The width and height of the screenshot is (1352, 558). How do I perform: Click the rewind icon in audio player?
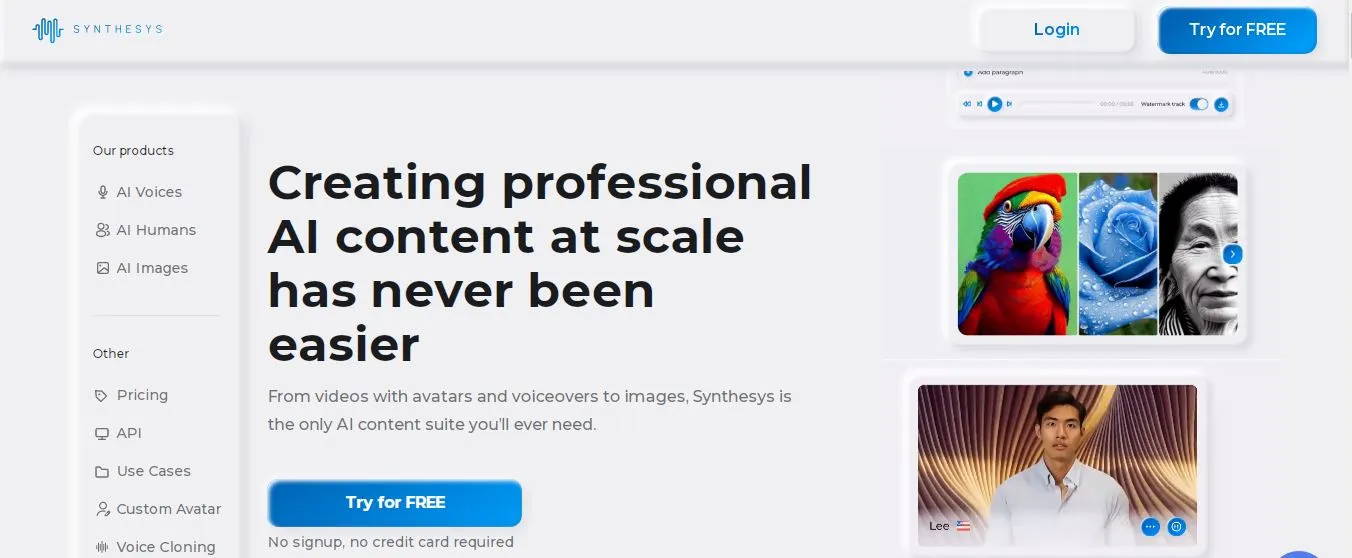[967, 104]
